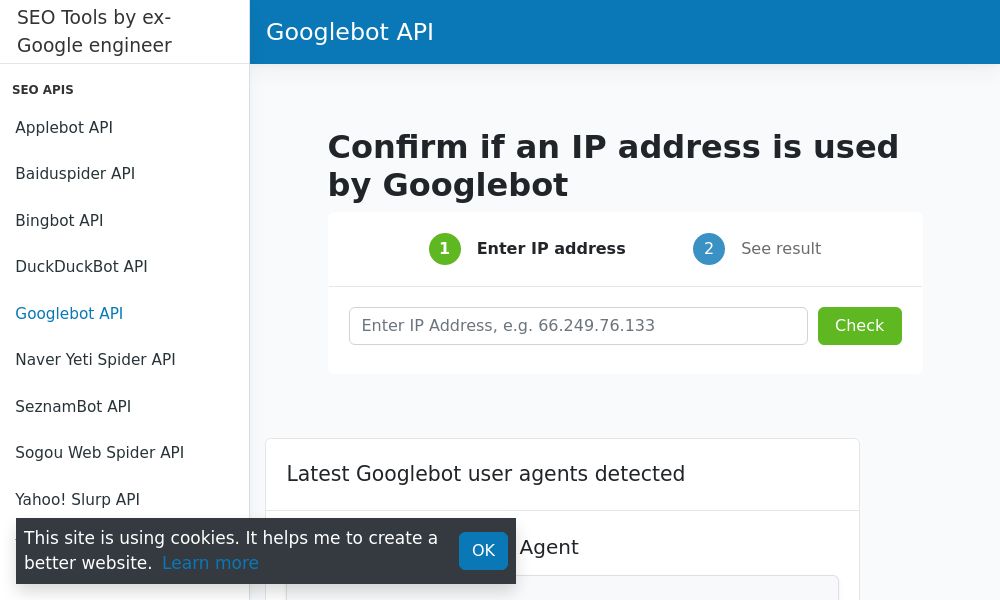Screen dimensions: 1000x600
Task: Click the green Check button
Action: pos(860,326)
